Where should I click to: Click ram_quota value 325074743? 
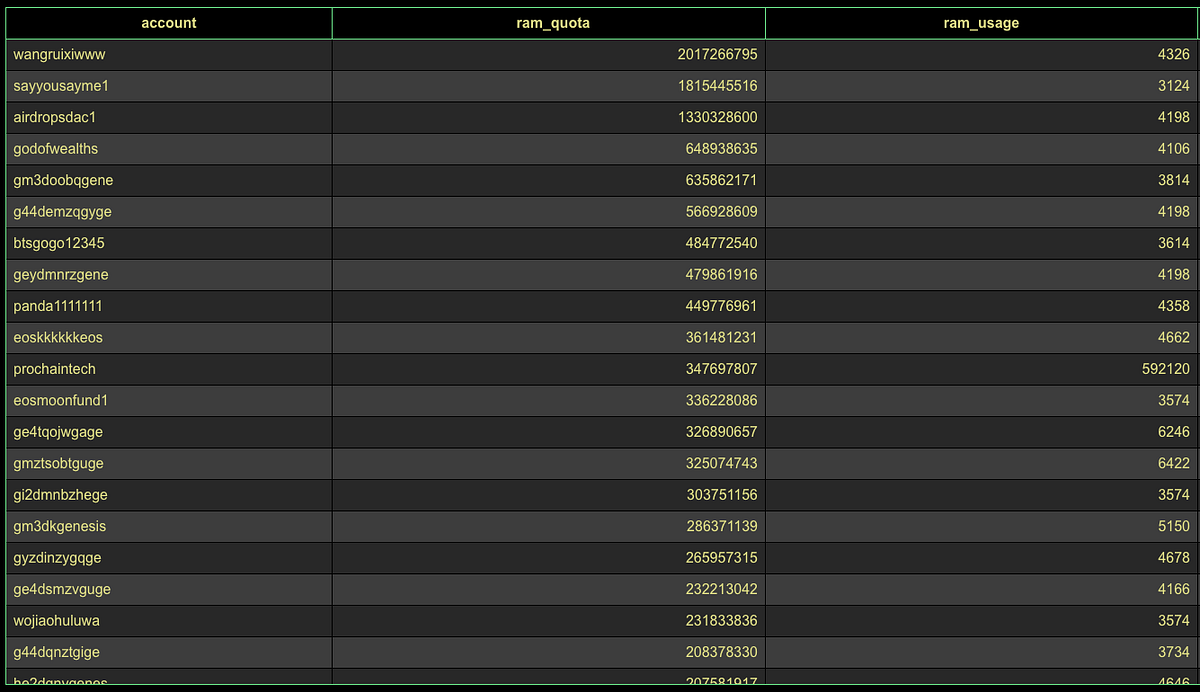[x=721, y=464]
